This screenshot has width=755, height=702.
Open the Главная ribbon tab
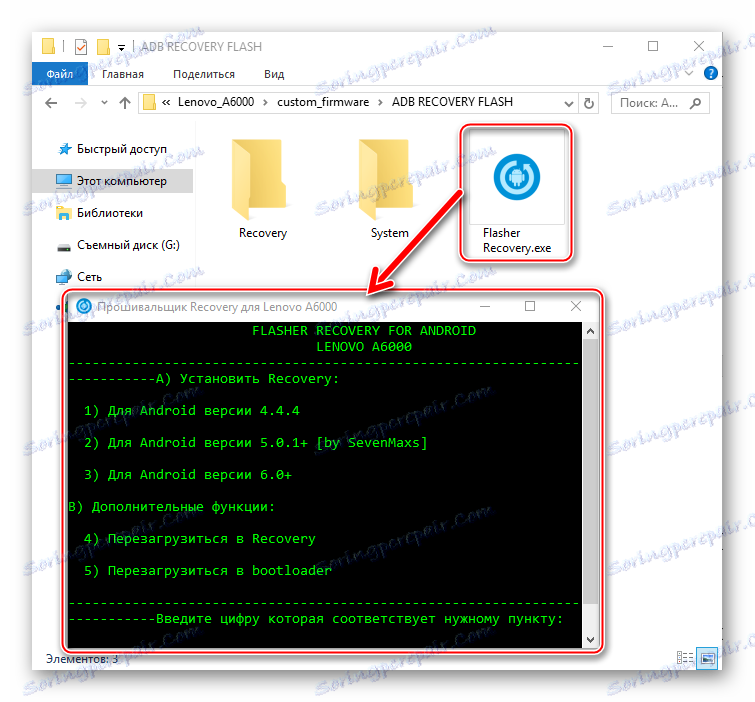click(123, 74)
